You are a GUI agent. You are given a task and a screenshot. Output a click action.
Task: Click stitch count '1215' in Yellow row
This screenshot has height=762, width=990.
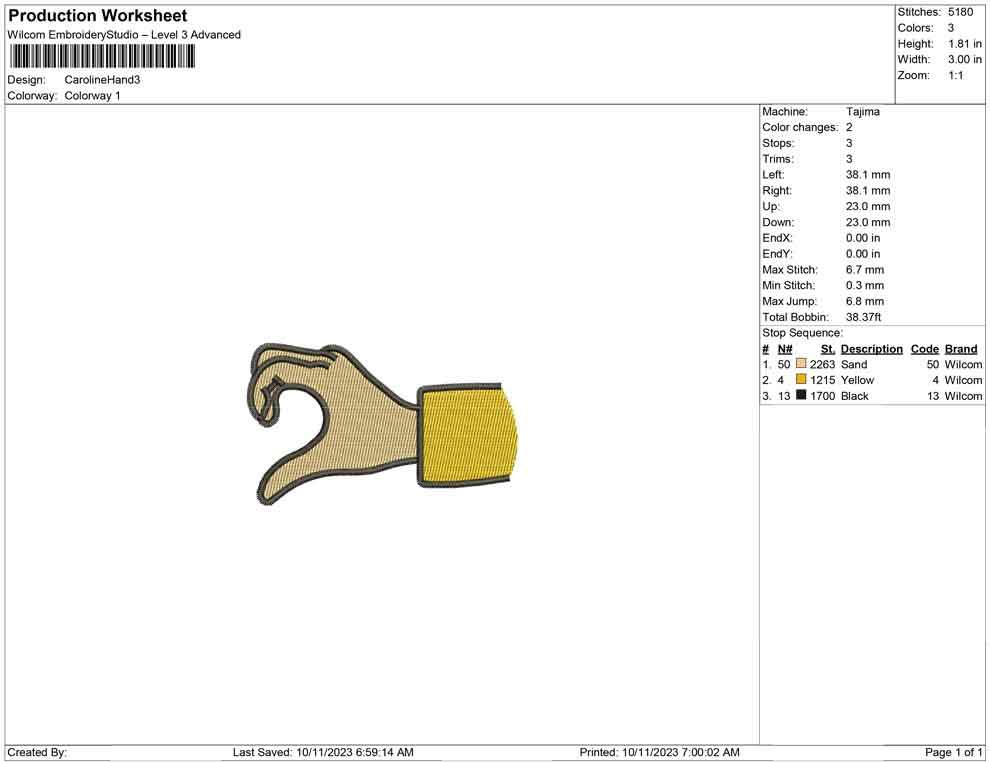[823, 380]
